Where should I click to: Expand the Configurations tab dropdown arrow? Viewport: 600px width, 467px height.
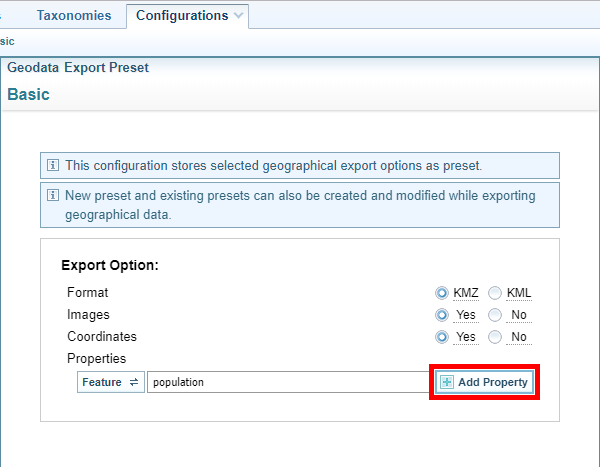tap(238, 16)
